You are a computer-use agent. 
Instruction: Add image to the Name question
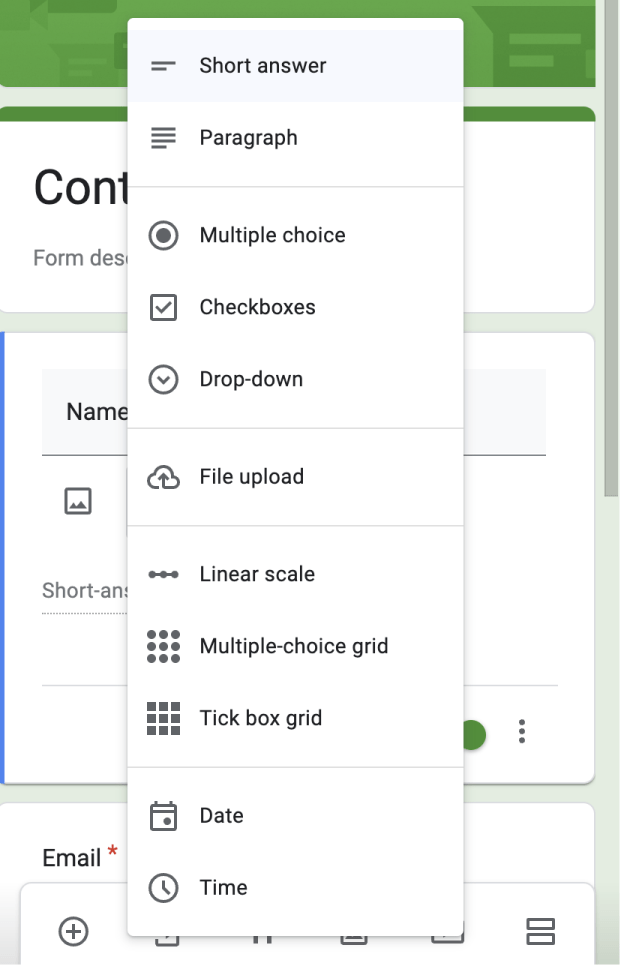(78, 501)
